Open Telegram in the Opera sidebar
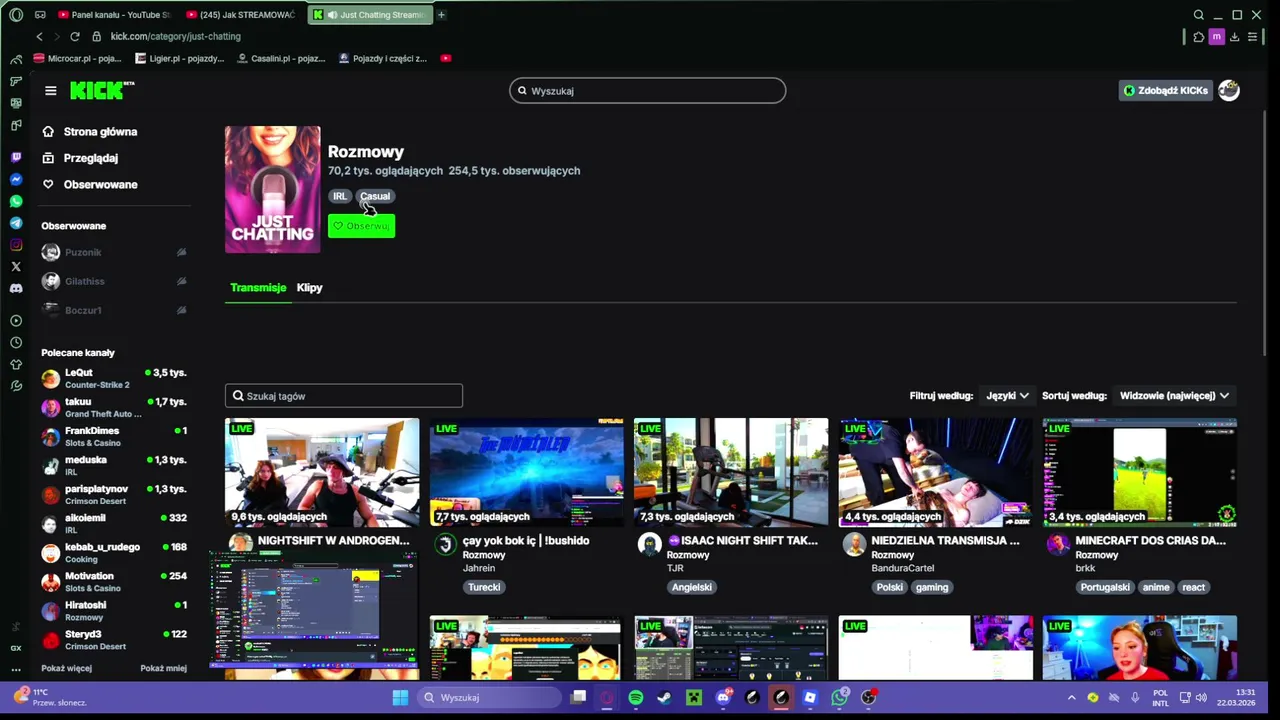This screenshot has height=720, width=1280. pos(16,223)
